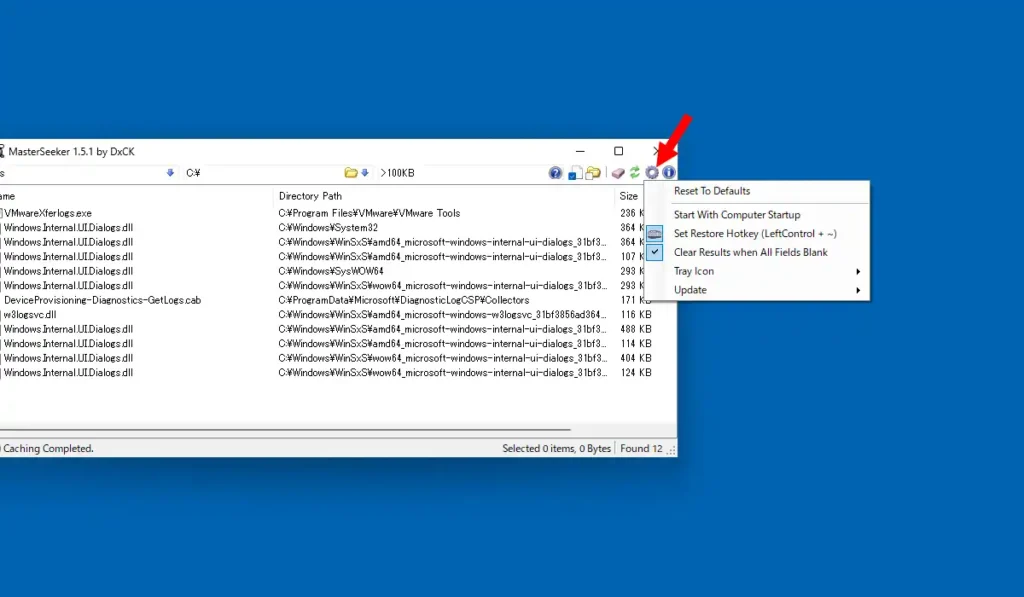The width and height of the screenshot is (1024, 597).
Task: Click Selected 0 items, 0 Bytes status
Action: point(556,449)
